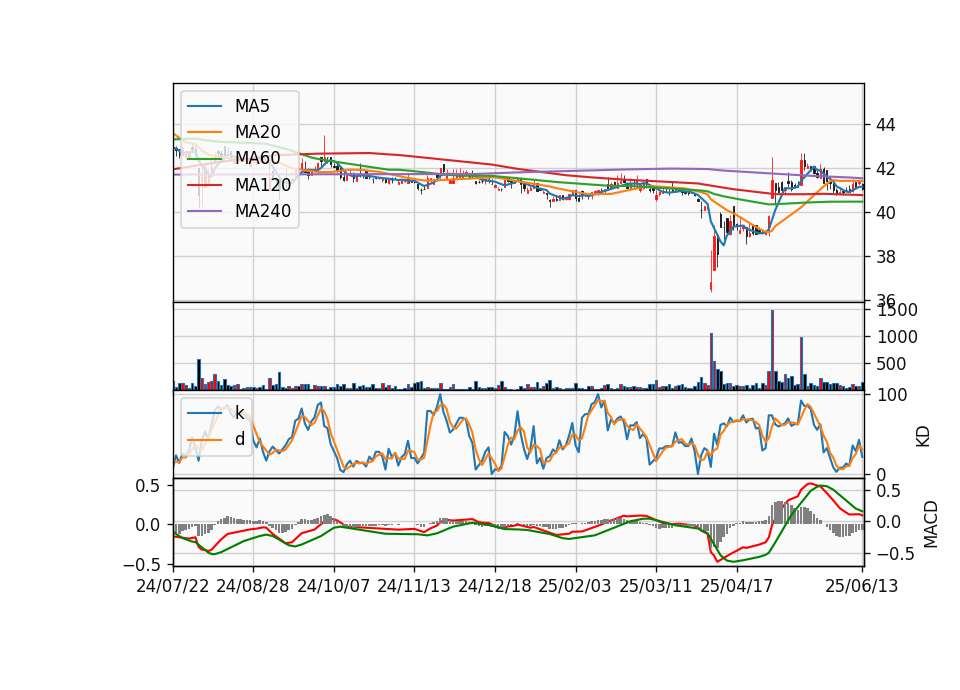This screenshot has height=690, width=960.
Task: Click the MACD axis label
Action: (x=930, y=524)
